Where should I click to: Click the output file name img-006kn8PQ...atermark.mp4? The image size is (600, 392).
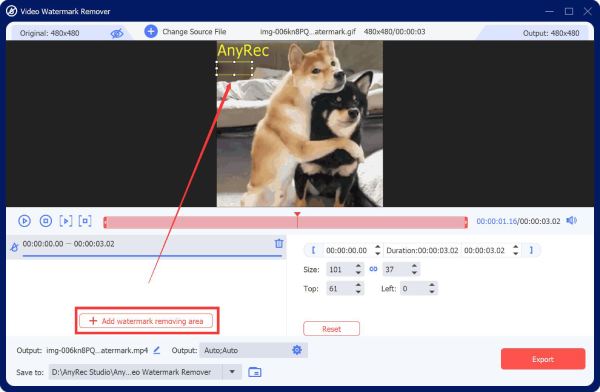[97, 350]
